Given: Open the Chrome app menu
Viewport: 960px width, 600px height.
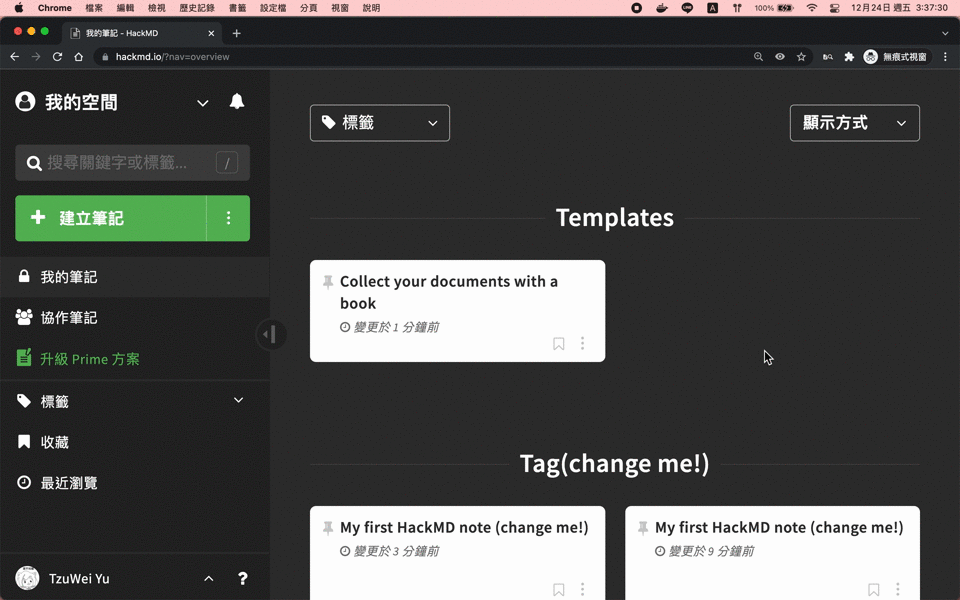Looking at the screenshot, I should 54,8.
